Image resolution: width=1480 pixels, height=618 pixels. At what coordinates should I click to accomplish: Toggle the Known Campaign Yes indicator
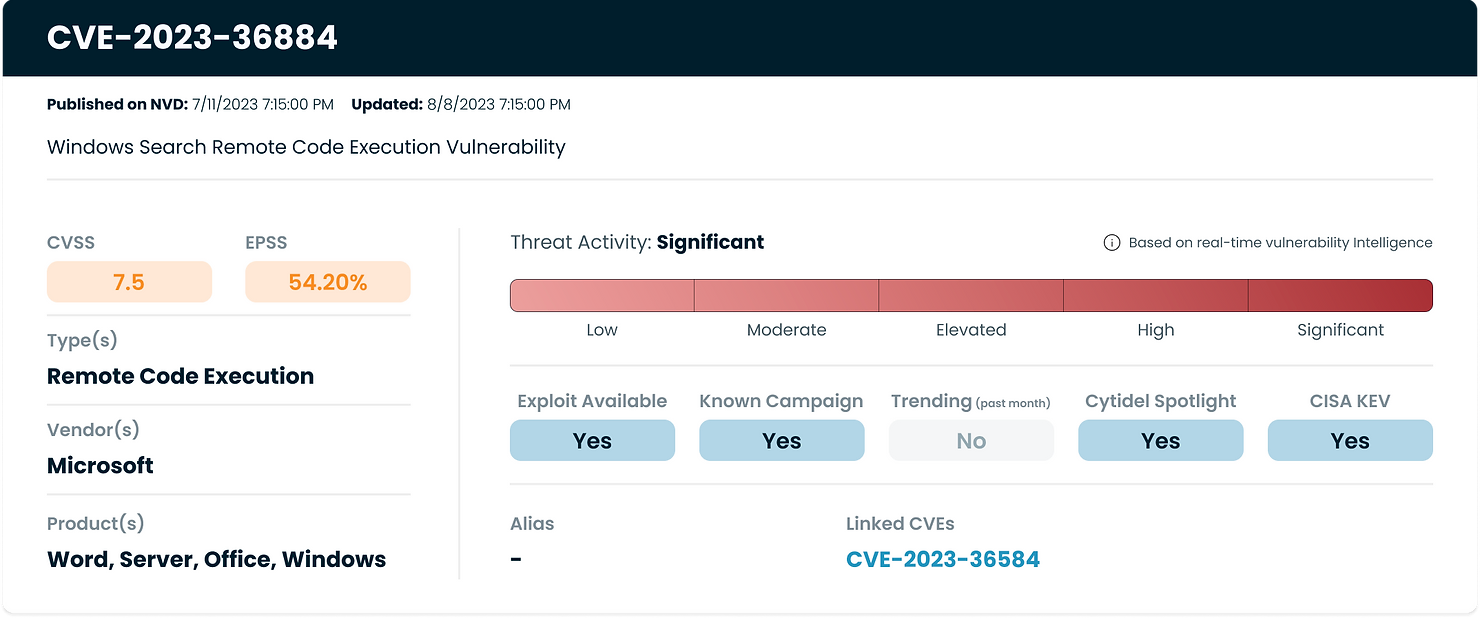(x=781, y=440)
